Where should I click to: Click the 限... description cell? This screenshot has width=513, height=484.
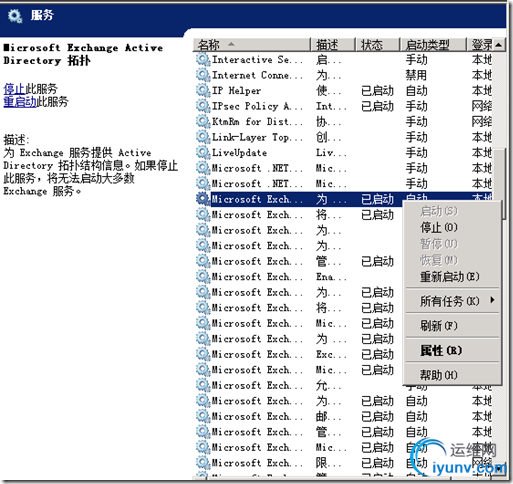(x=328, y=463)
